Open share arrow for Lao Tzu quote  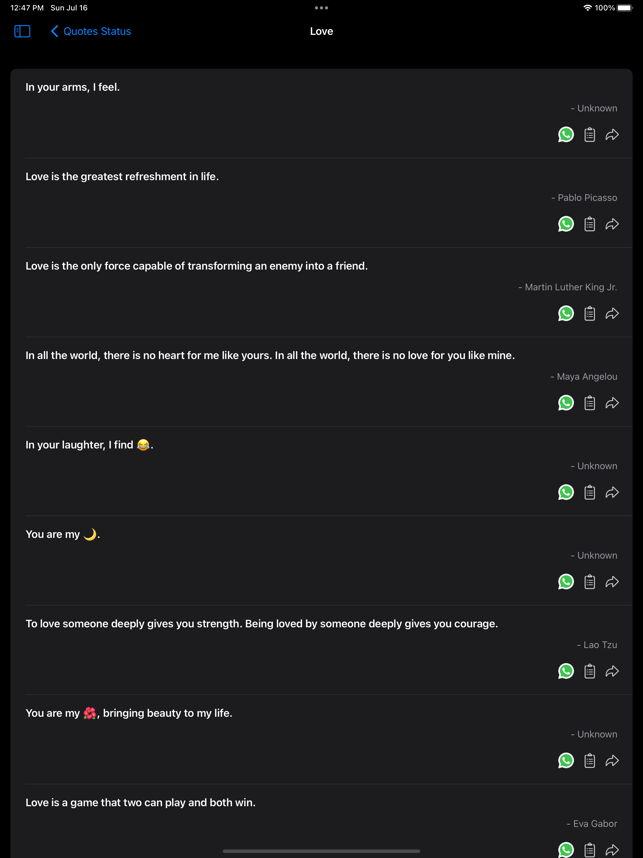pyautogui.click(x=612, y=671)
